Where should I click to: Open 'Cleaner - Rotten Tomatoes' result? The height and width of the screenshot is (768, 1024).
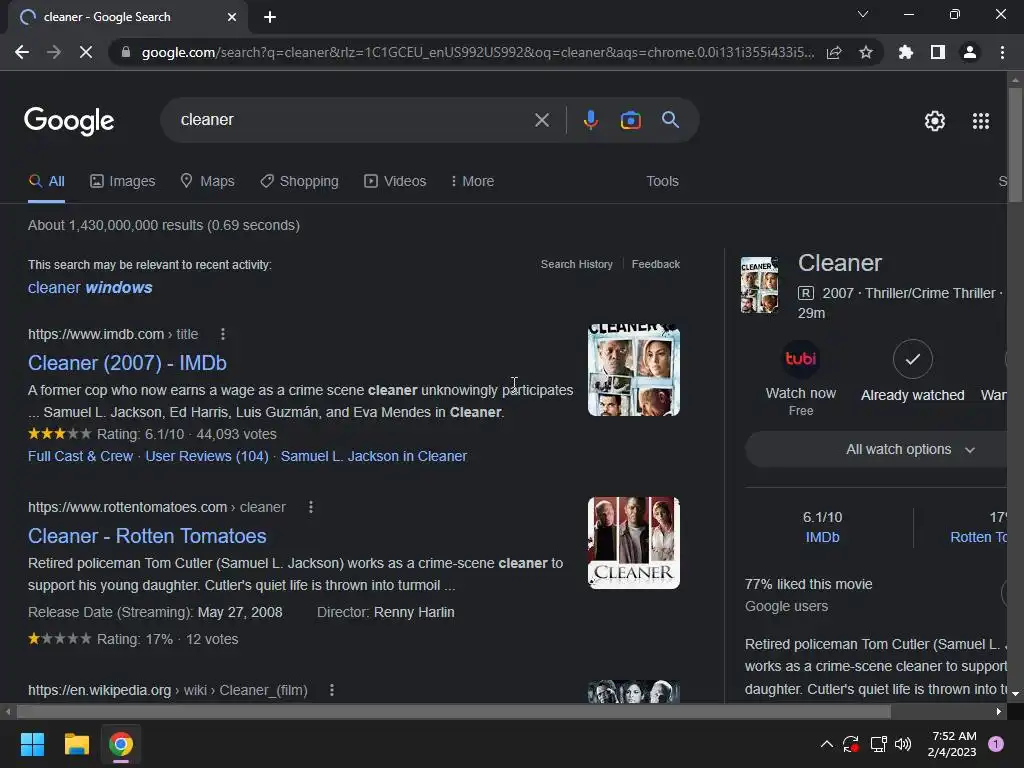click(147, 536)
